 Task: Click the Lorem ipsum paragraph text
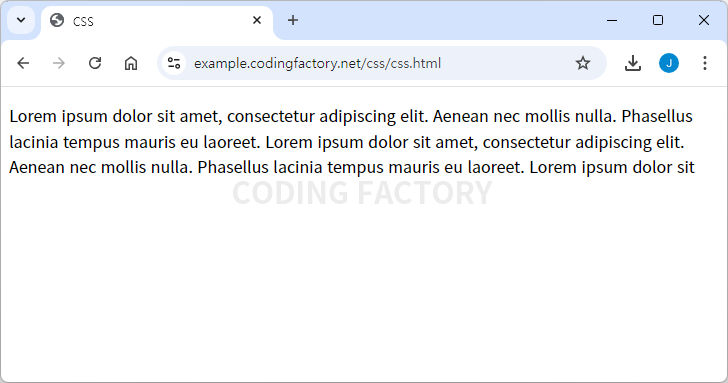tap(352, 142)
